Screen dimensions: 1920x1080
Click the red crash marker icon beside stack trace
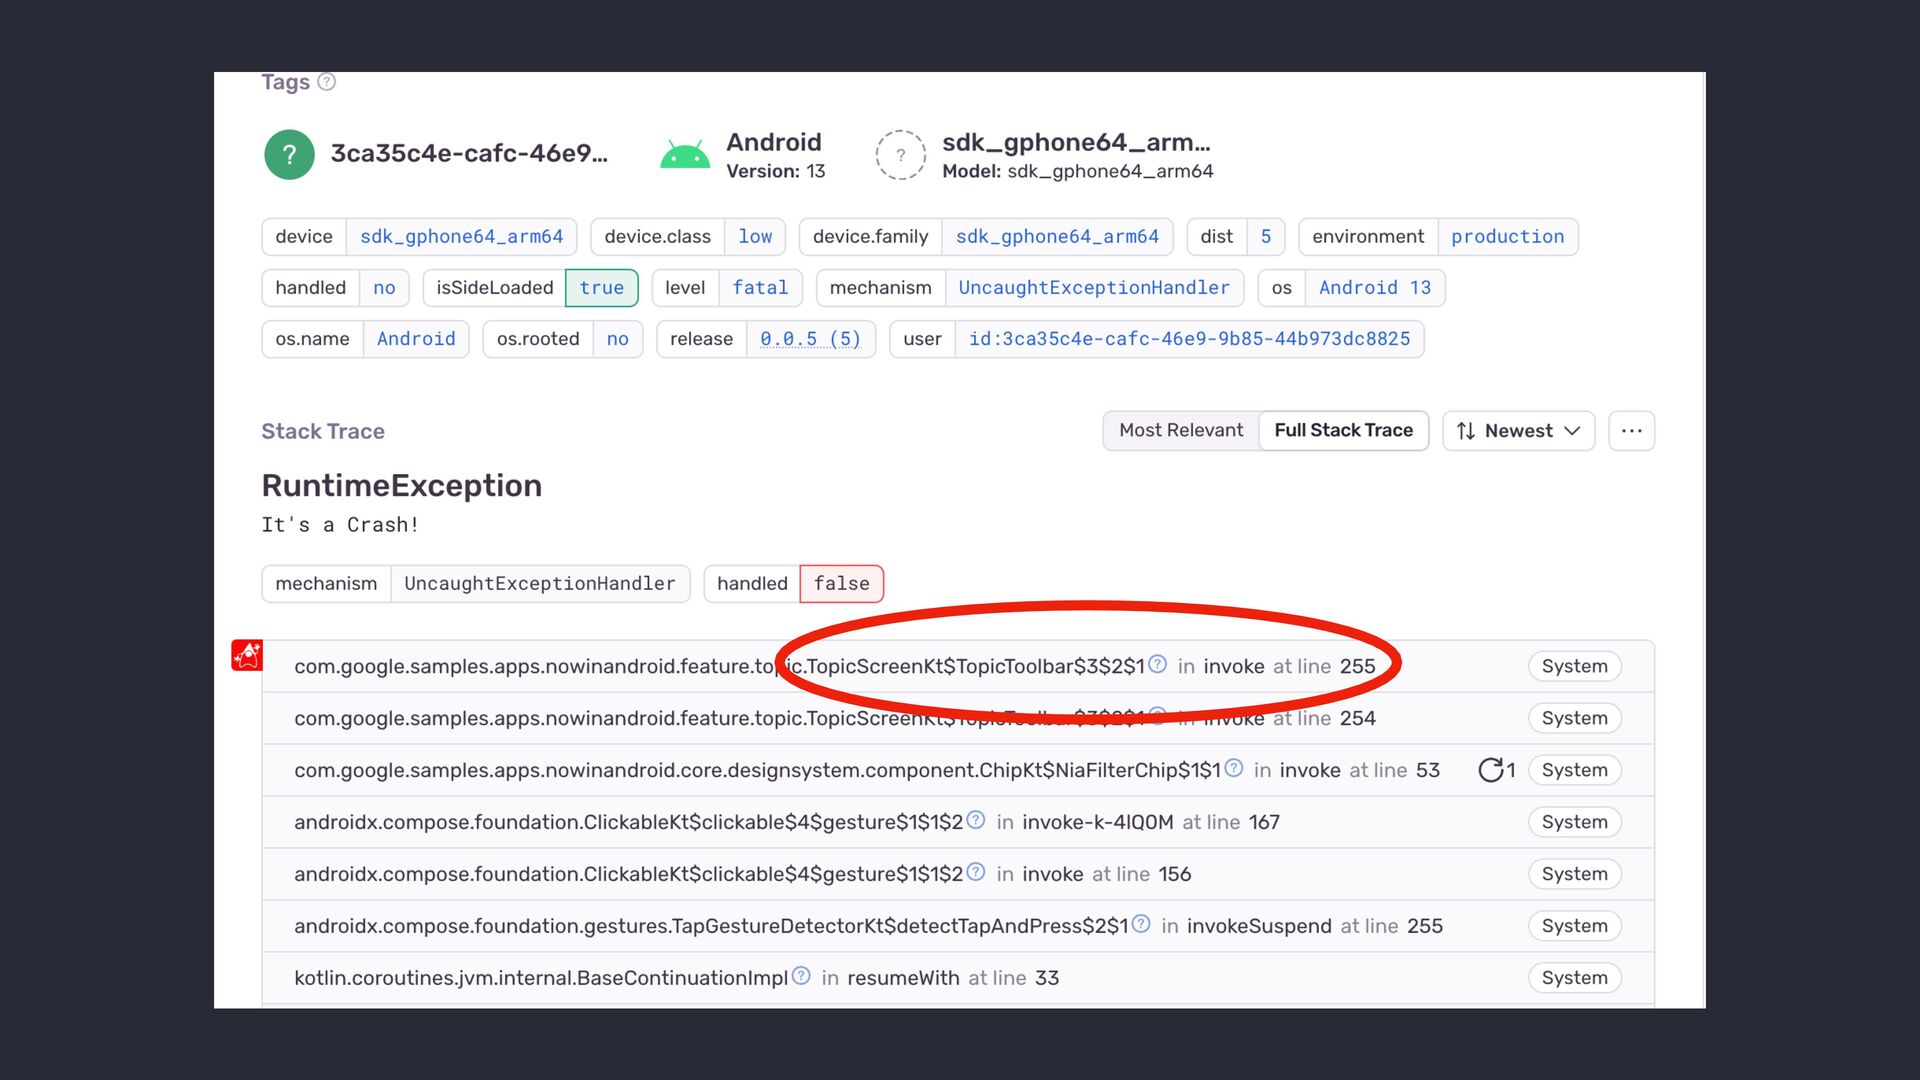[247, 656]
